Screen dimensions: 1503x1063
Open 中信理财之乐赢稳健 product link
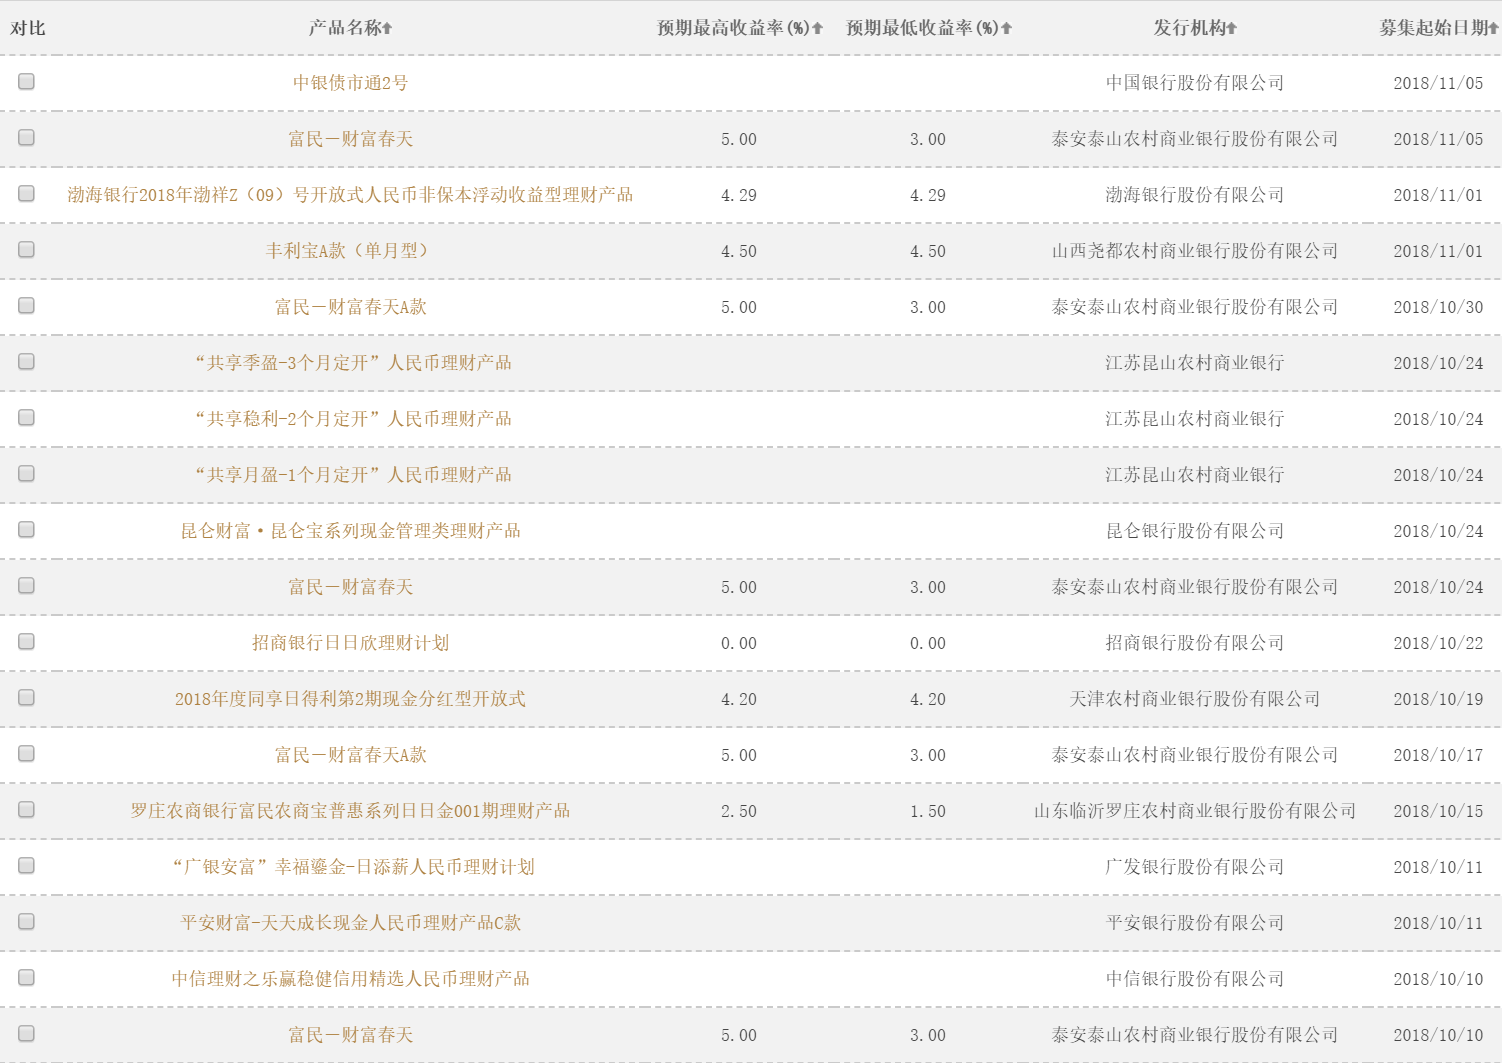(350, 979)
